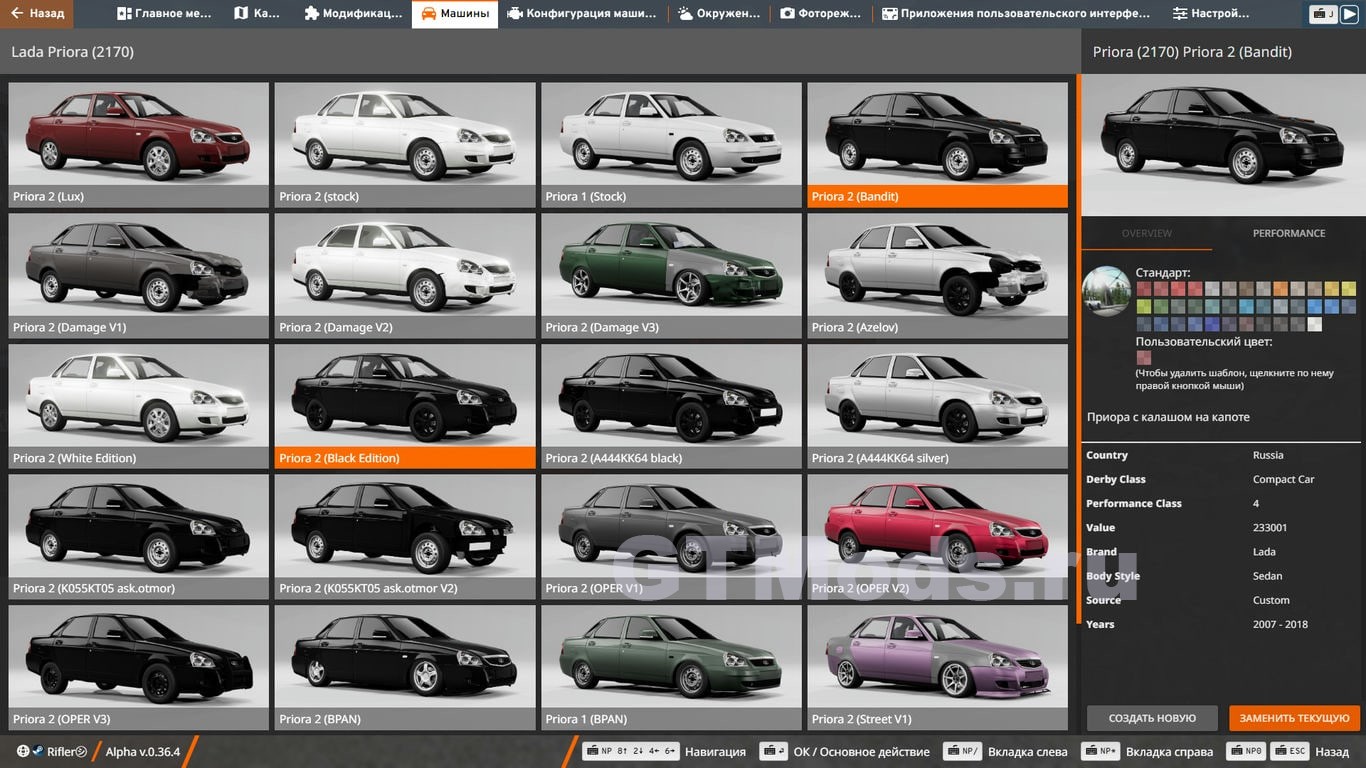Select Priora 2 (K055KT05 ask.otmor)
1366x768 pixels.
click(x=139, y=536)
